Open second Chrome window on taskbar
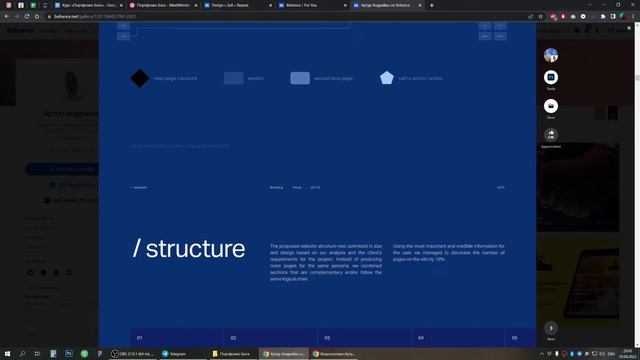 coord(334,354)
